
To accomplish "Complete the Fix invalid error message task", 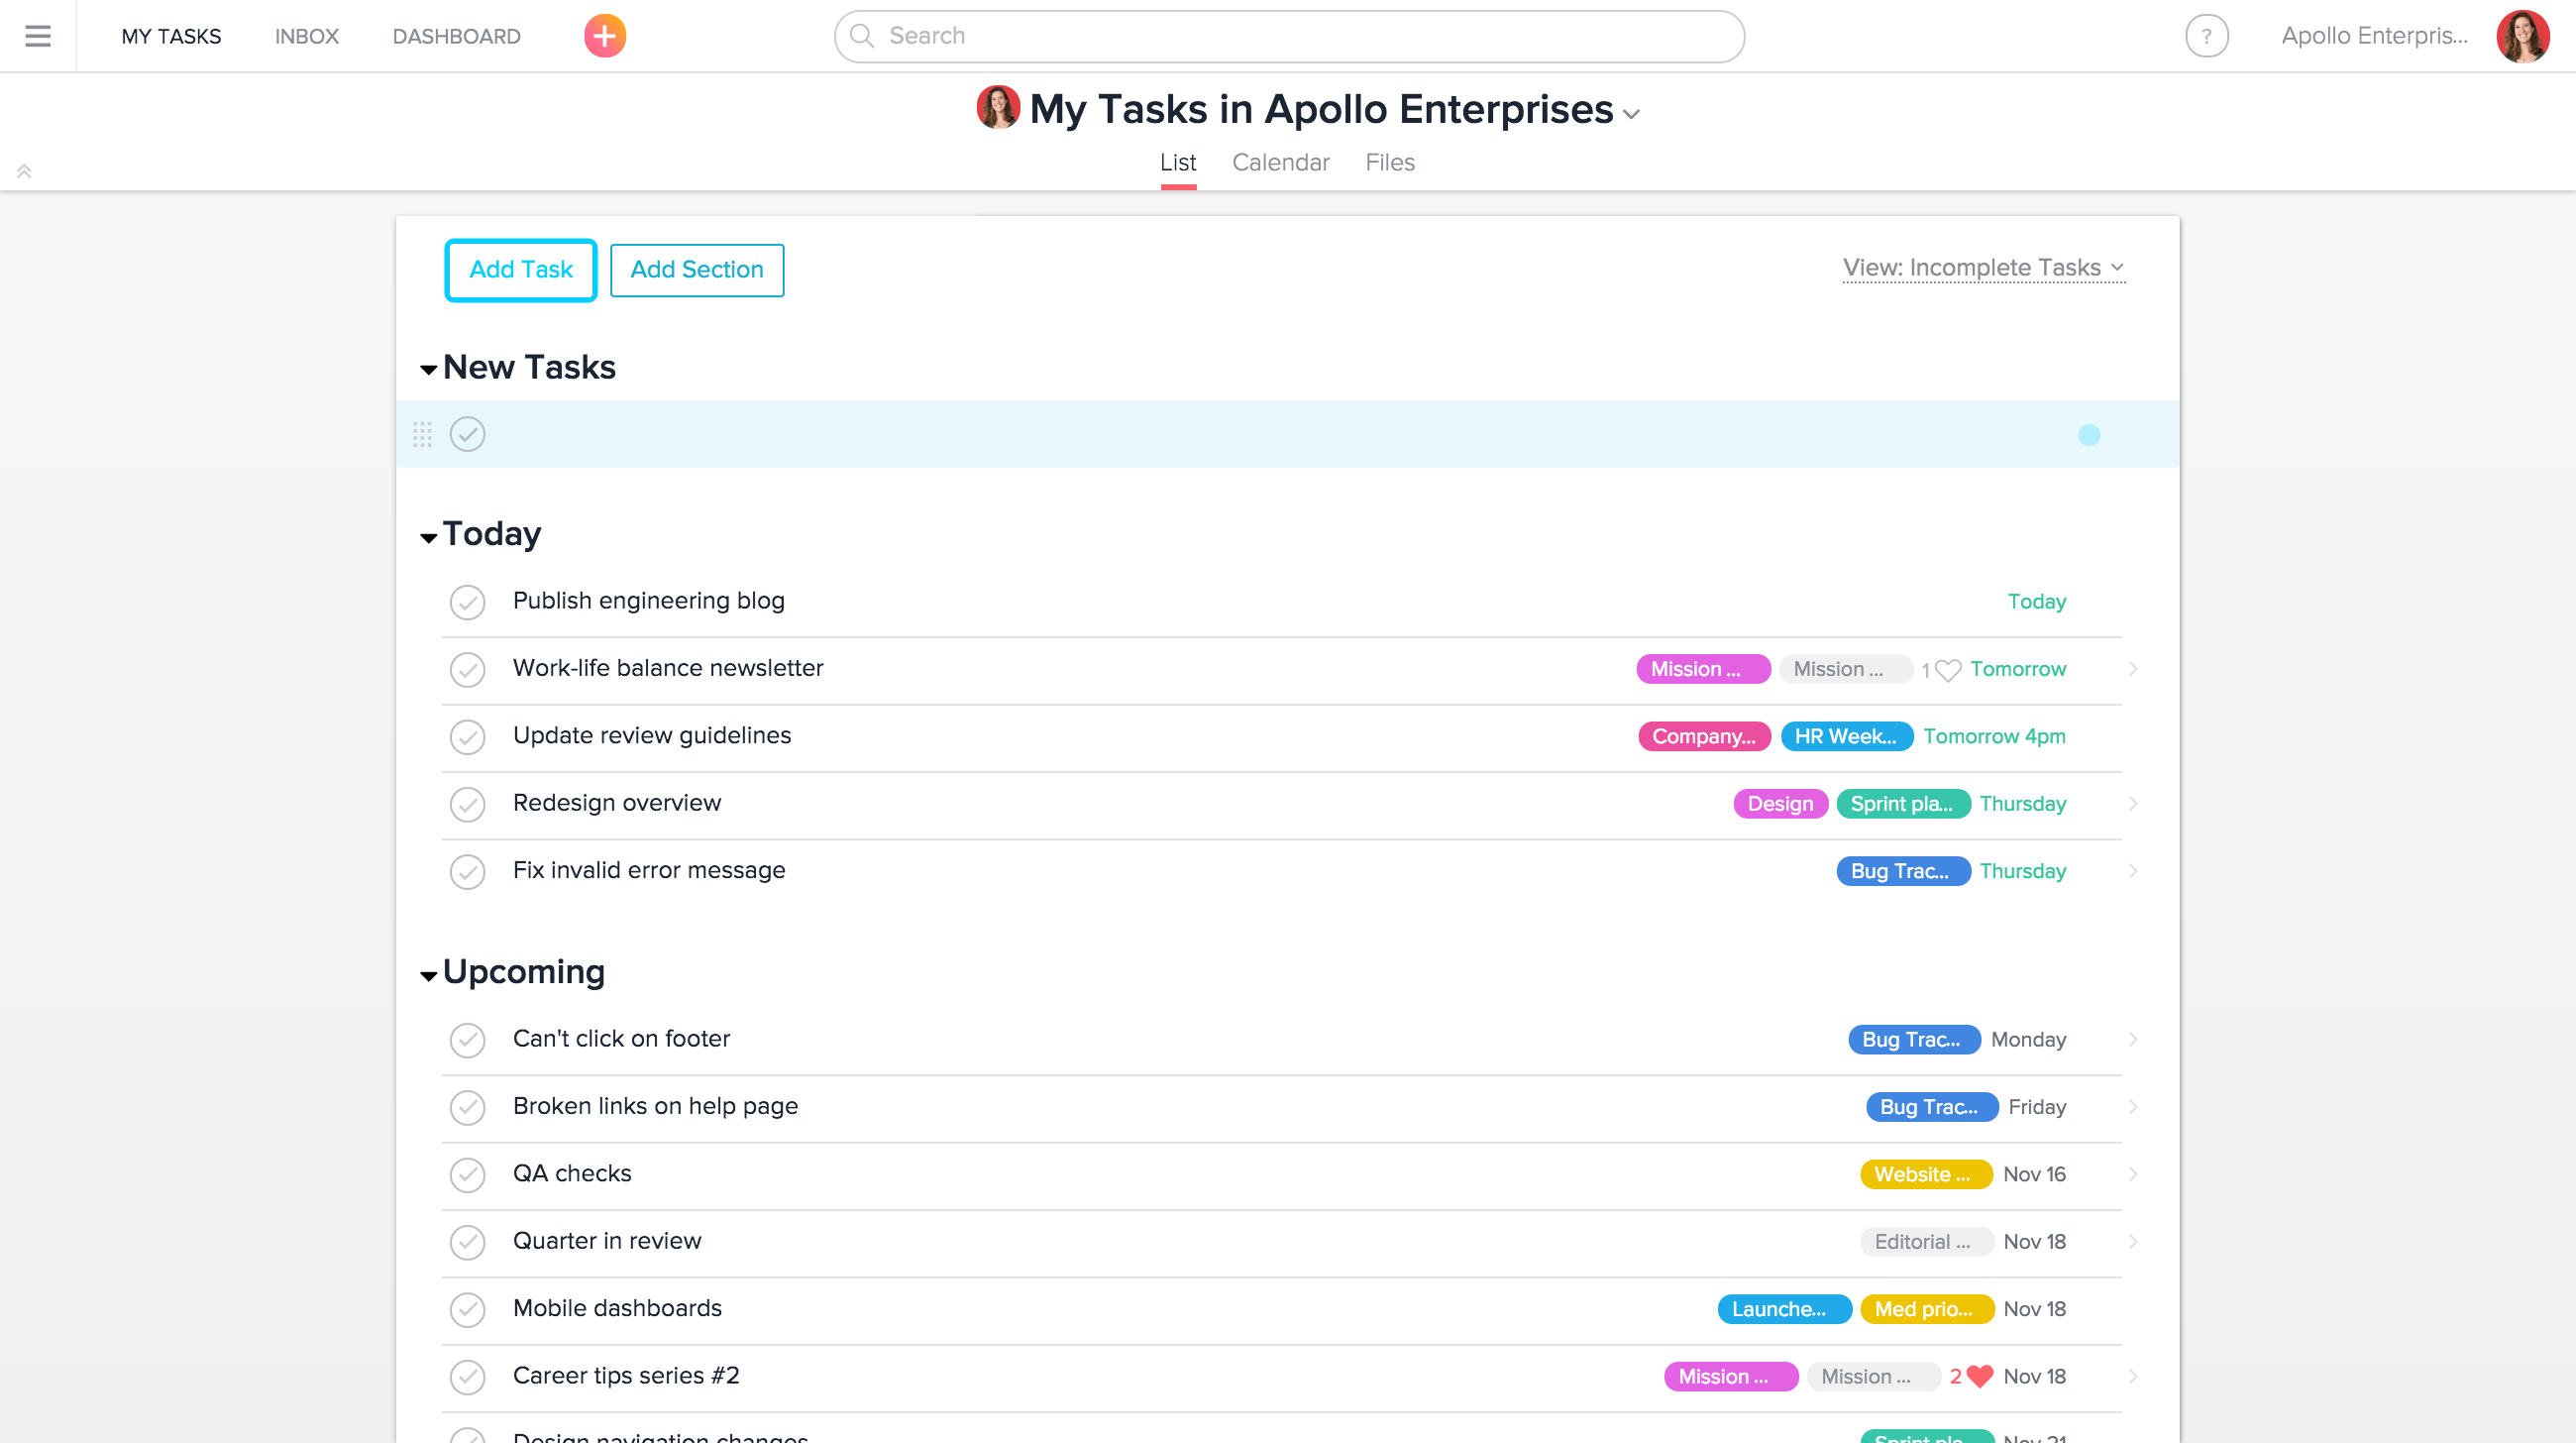I will (467, 872).
